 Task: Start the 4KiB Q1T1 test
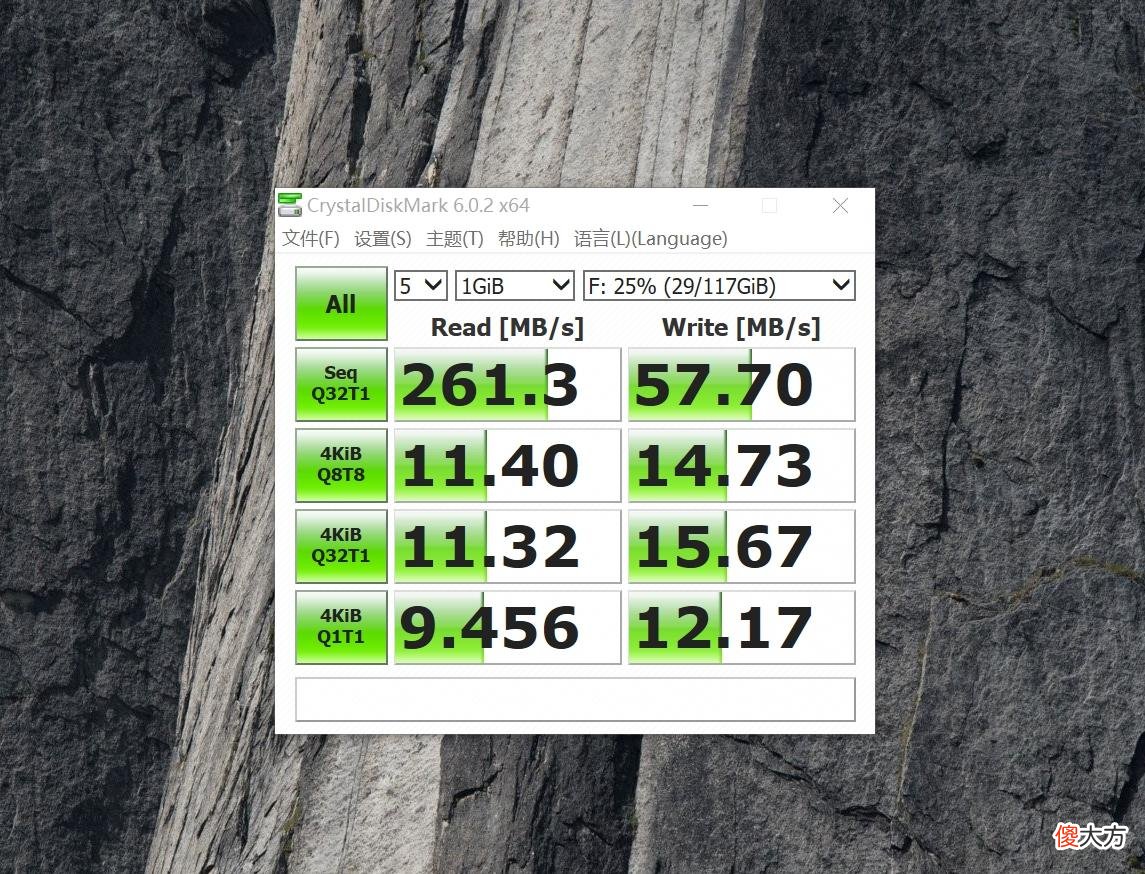(341, 627)
